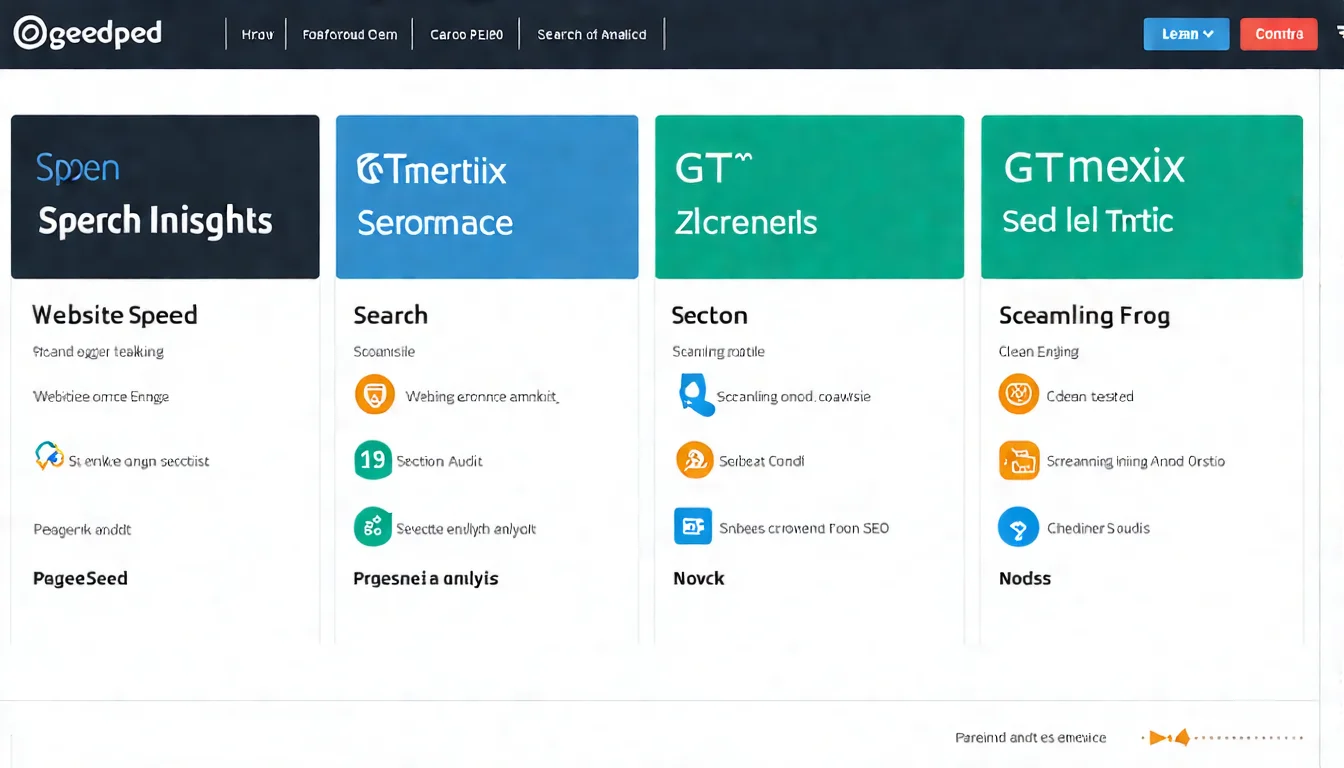Expand the blue Lean dropdown button
The height and width of the screenshot is (768, 1344).
[1187, 34]
